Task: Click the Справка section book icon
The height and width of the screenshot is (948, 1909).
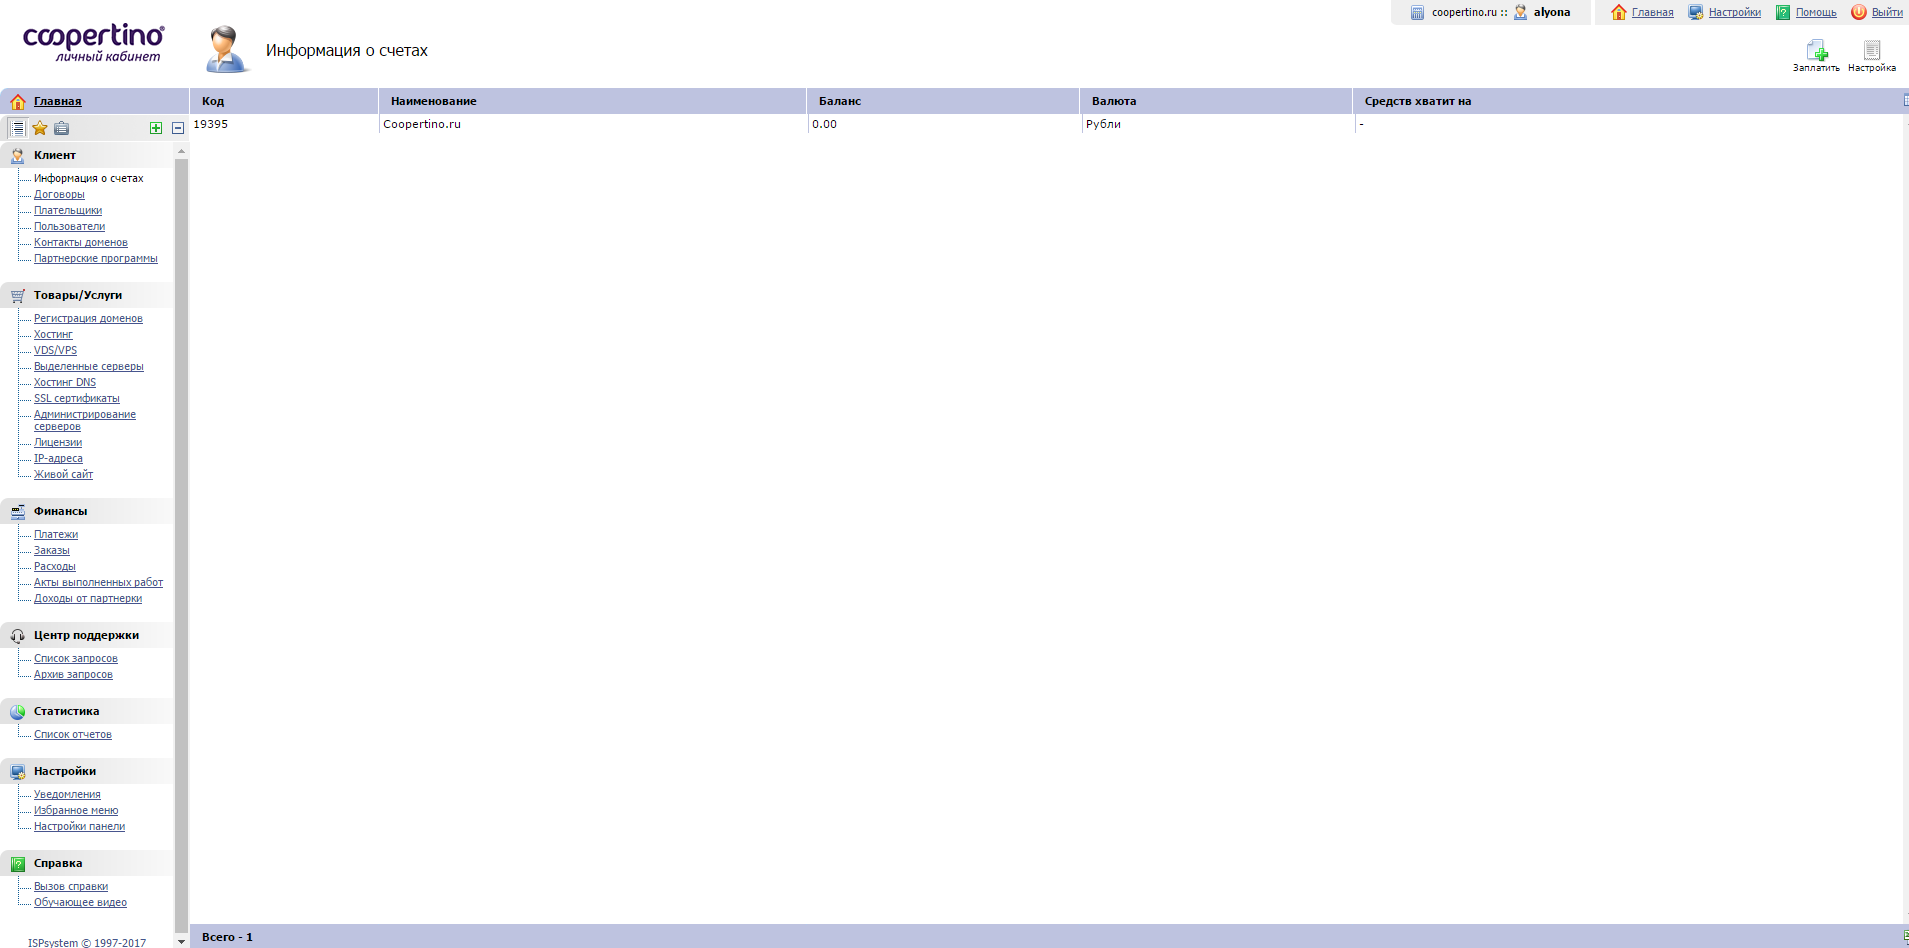Action: (17, 863)
